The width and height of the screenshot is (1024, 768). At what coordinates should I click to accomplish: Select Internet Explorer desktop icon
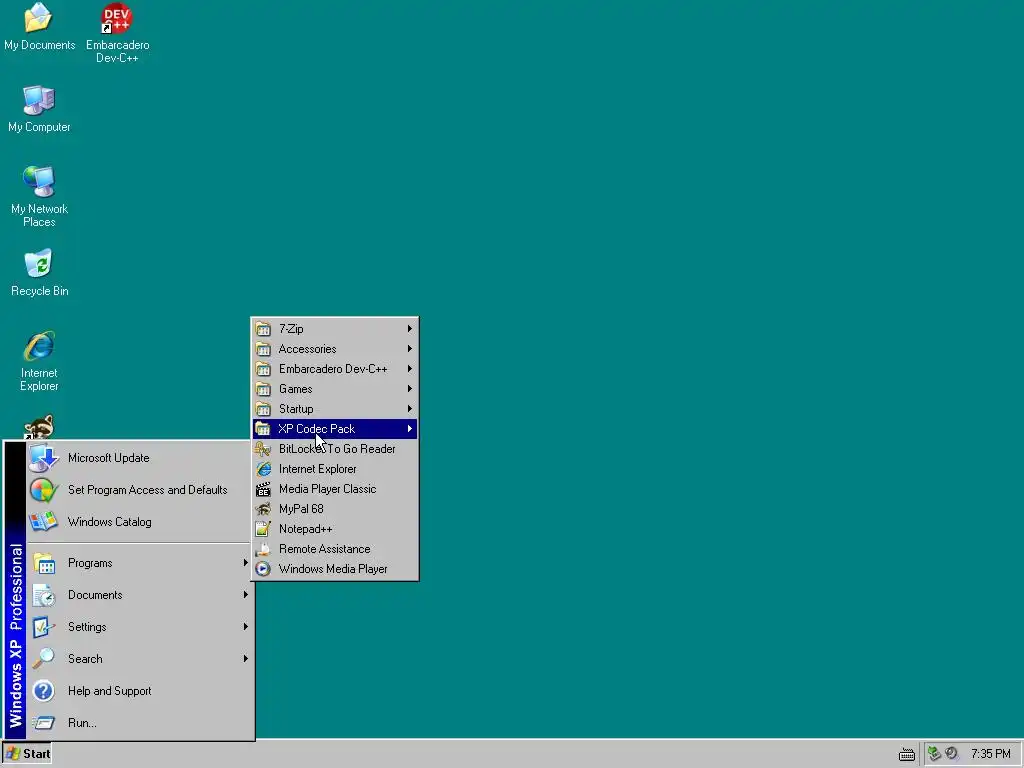(39, 361)
